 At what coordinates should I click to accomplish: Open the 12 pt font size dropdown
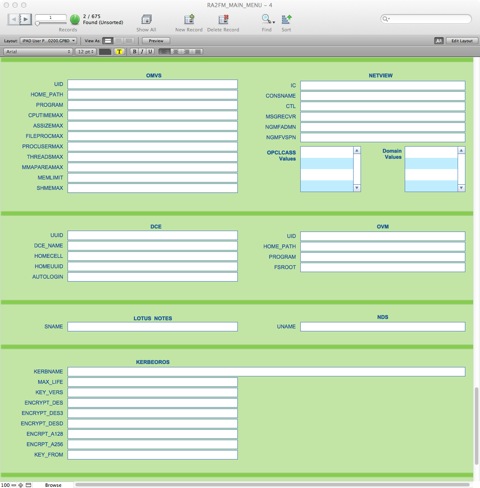click(86, 52)
